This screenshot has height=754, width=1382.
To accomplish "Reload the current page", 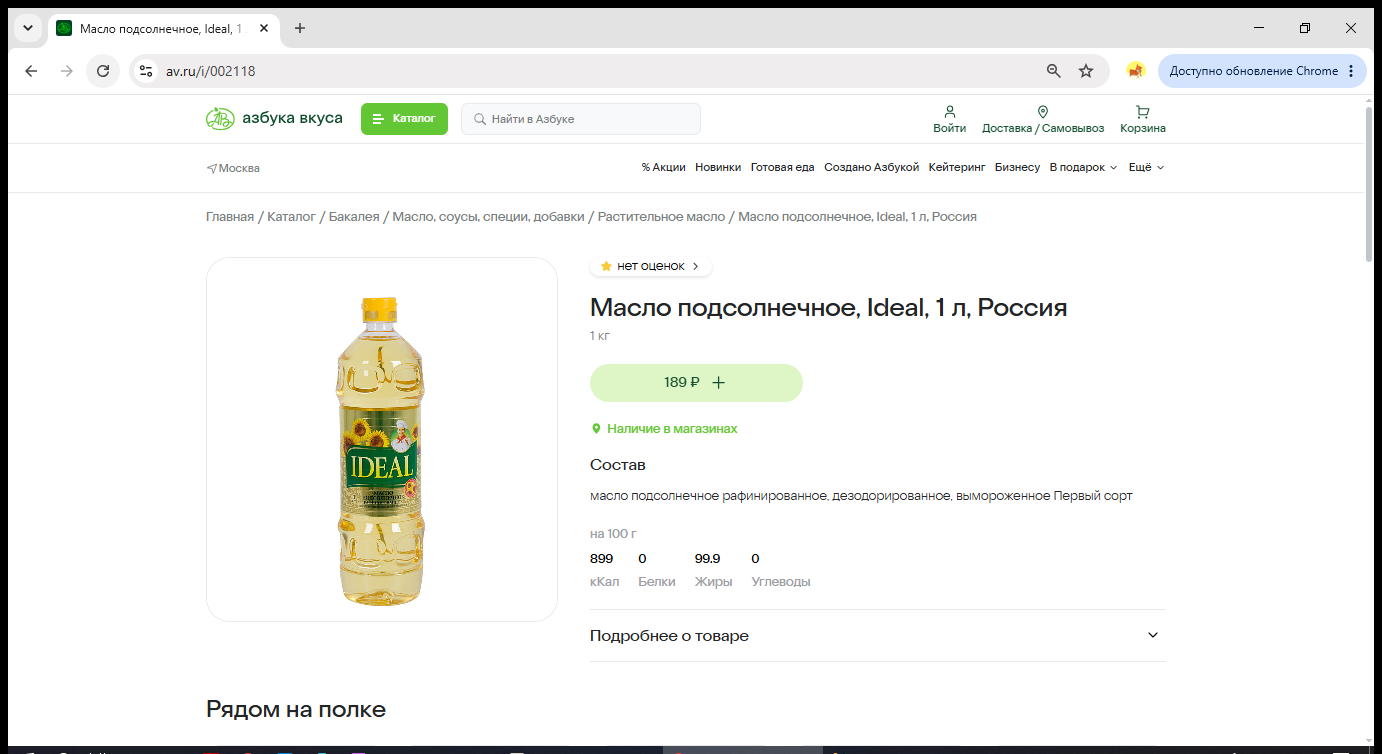I will coord(103,71).
